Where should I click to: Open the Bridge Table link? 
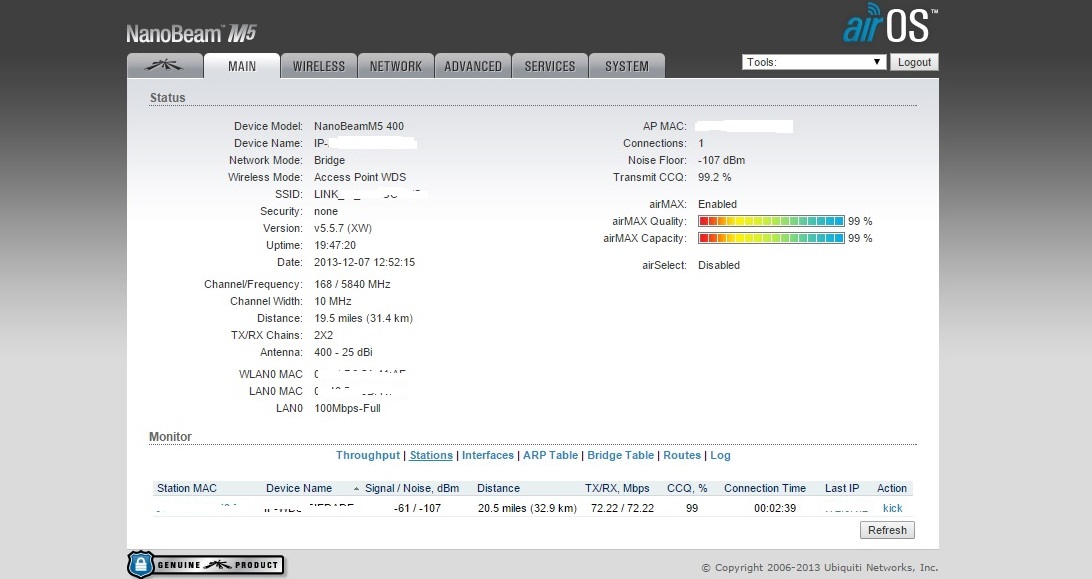(x=621, y=455)
